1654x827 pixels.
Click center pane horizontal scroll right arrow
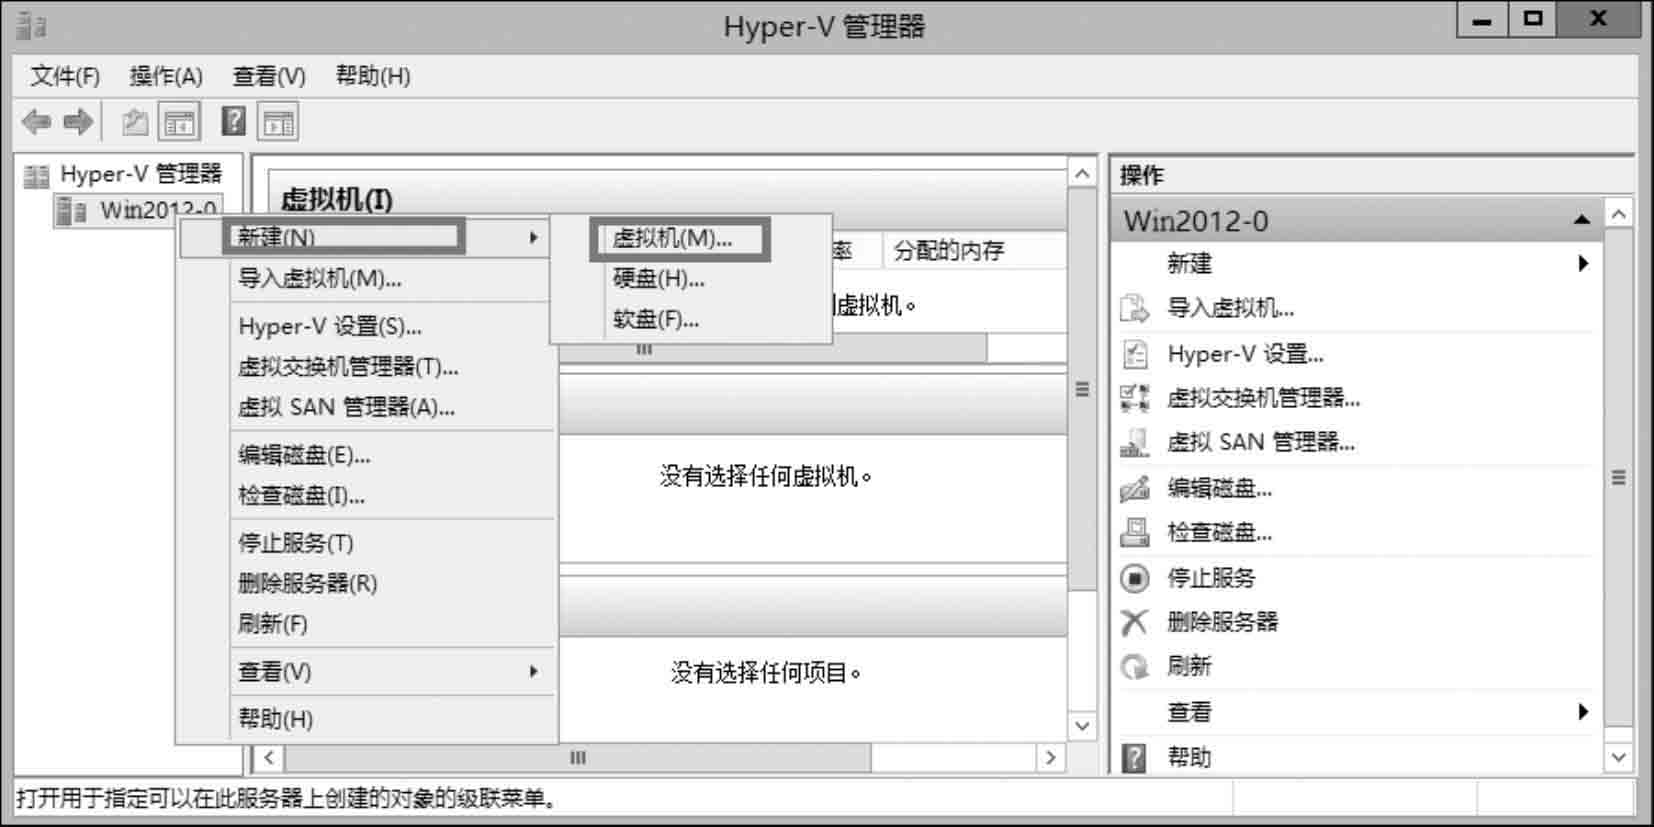[1050, 758]
